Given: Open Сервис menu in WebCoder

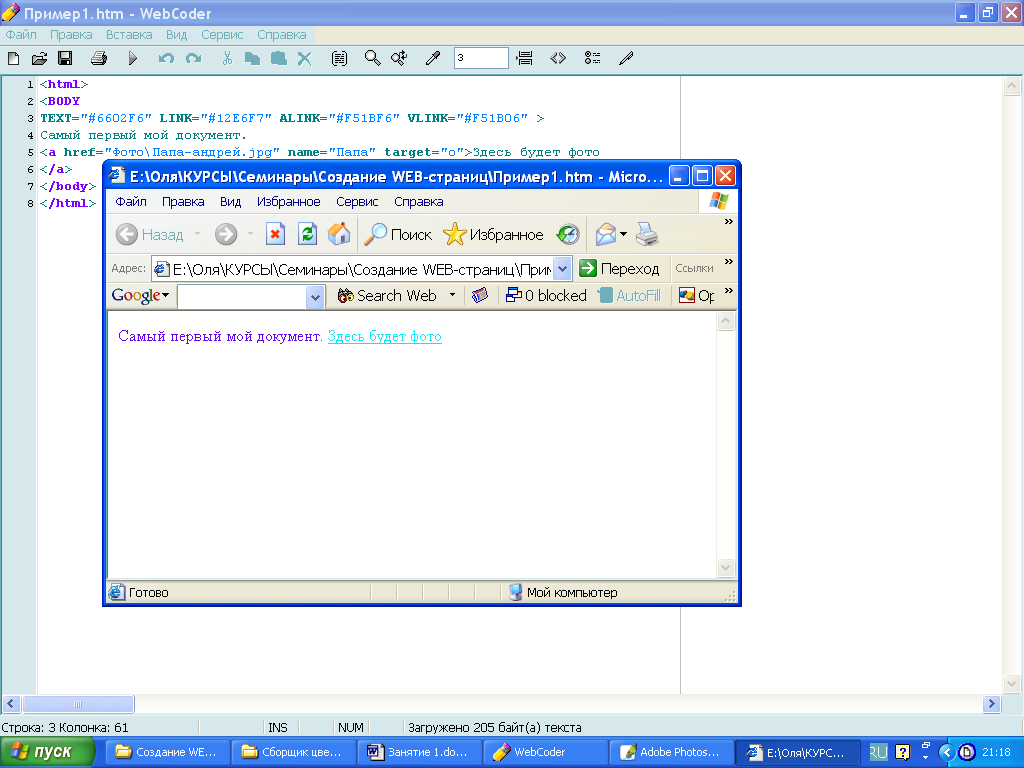Looking at the screenshot, I should click(222, 35).
